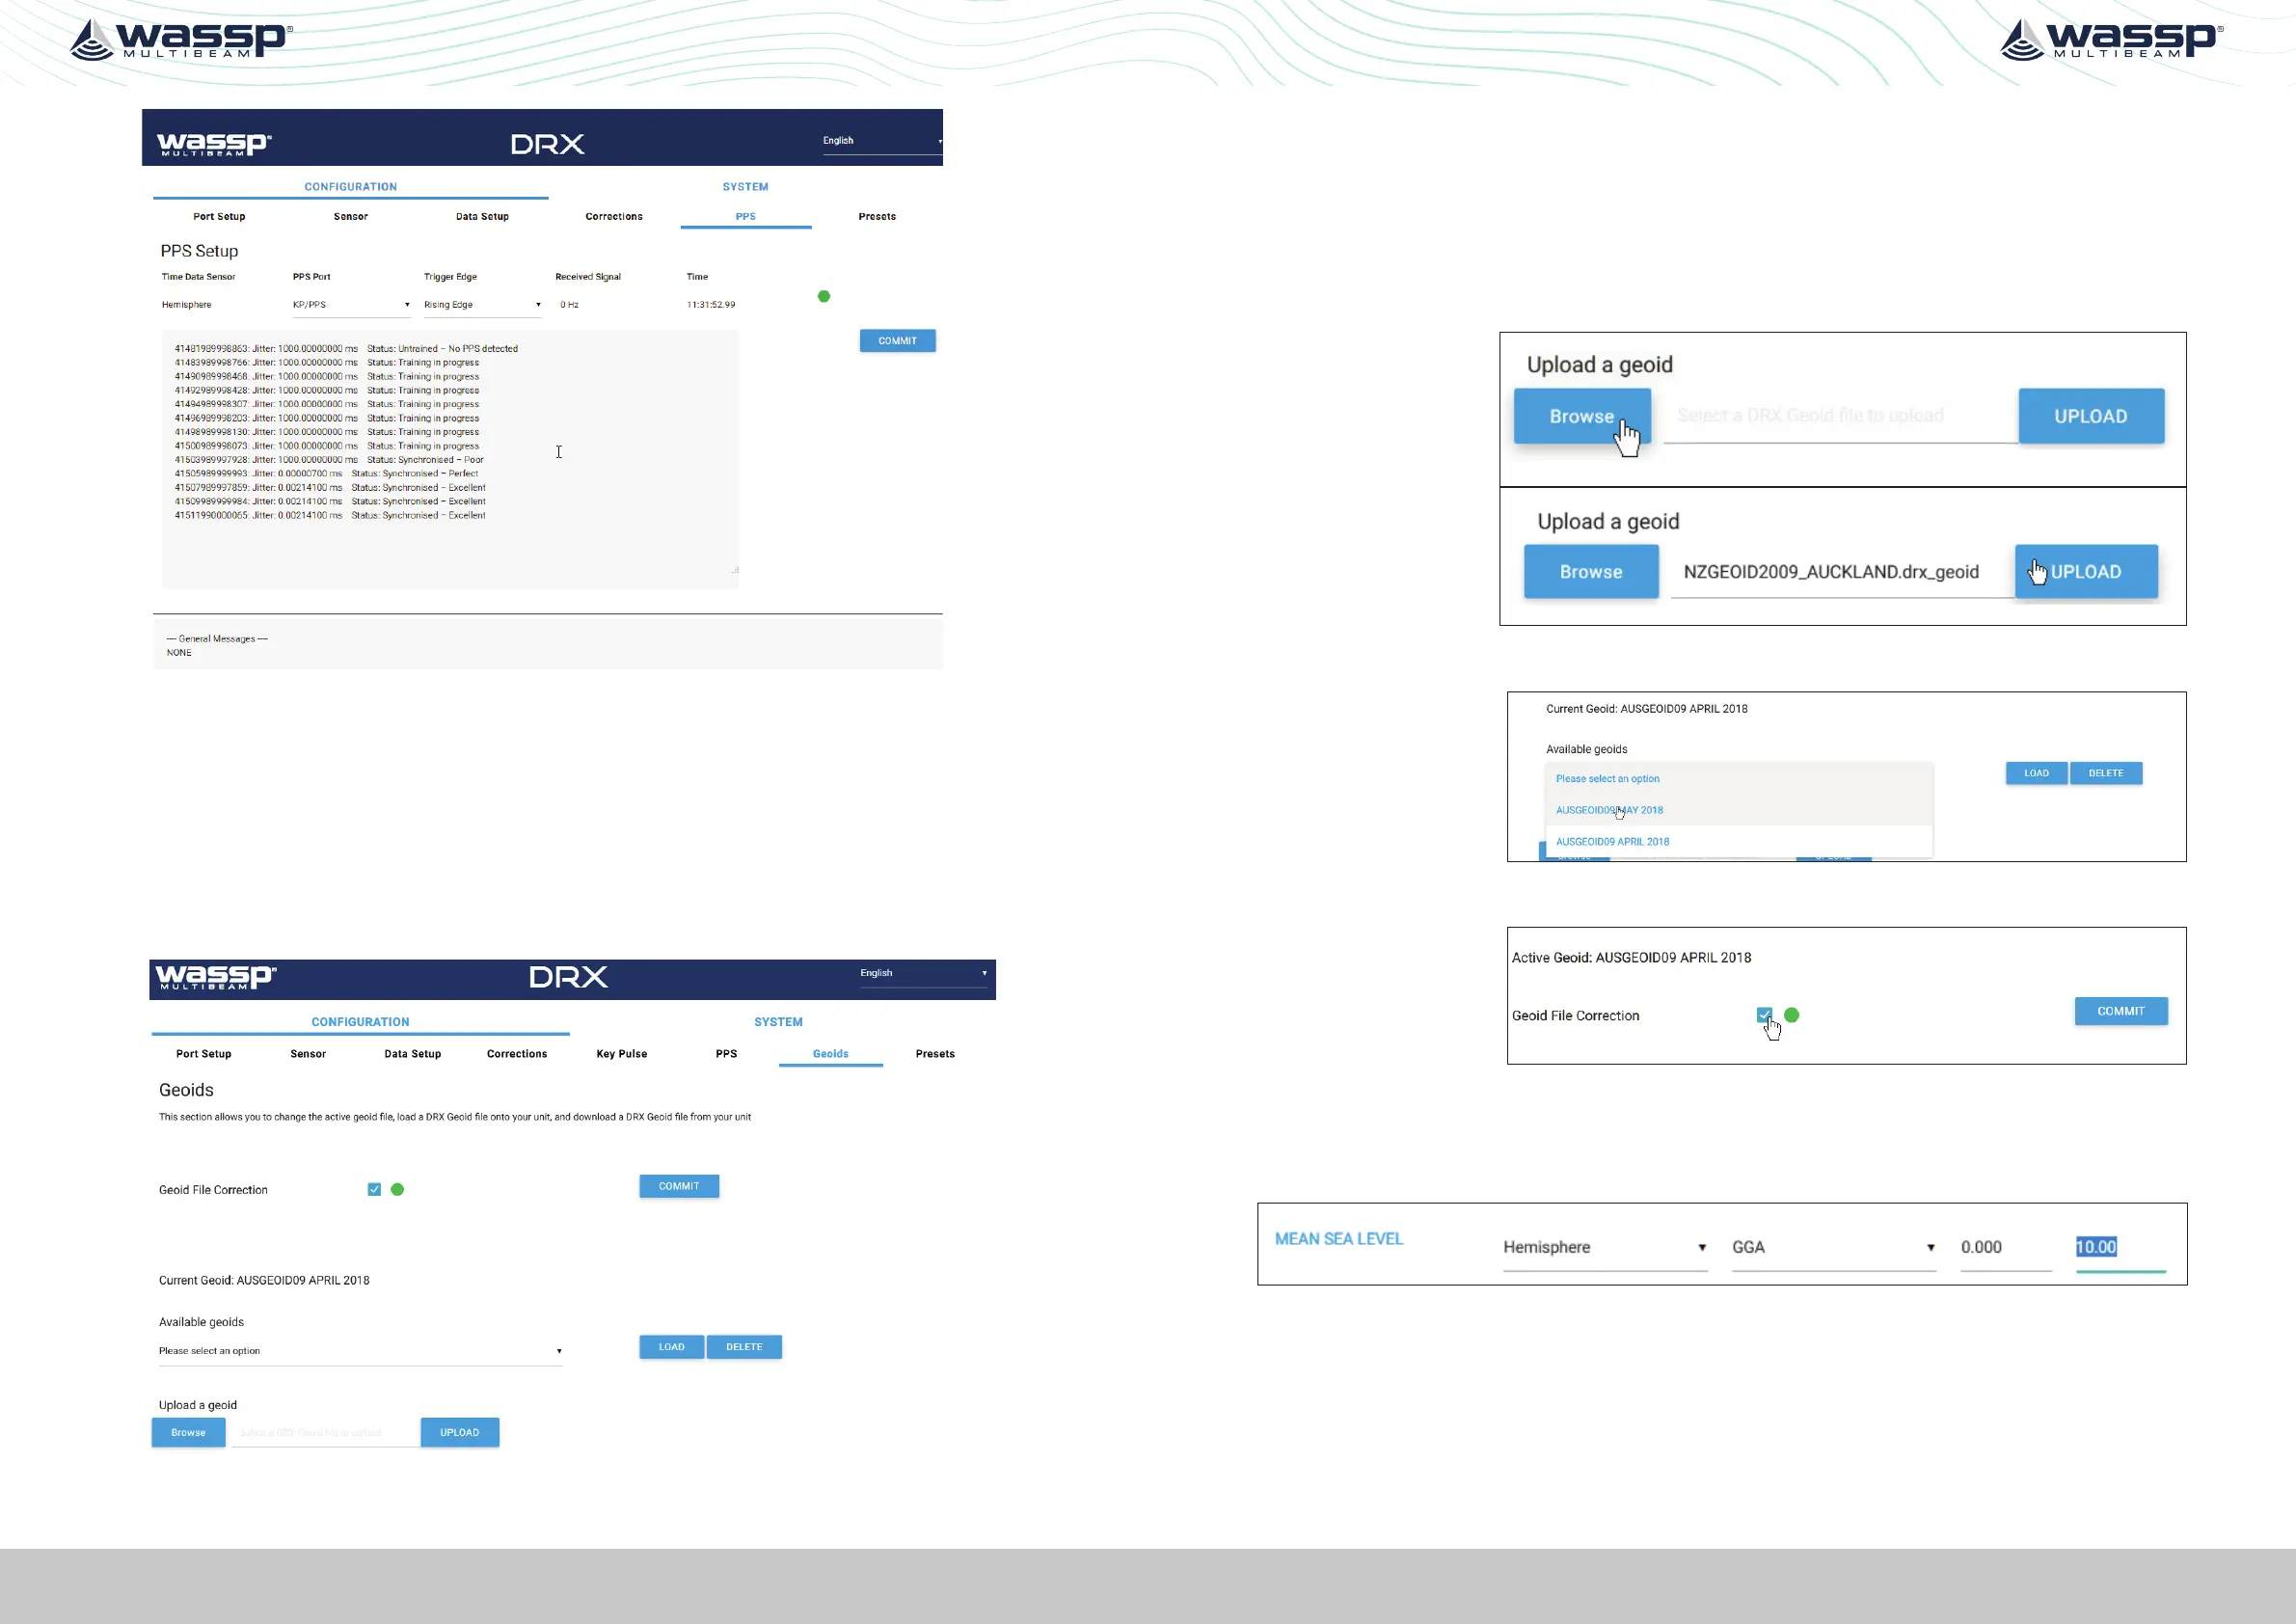Switch to the Corrections tab on the PPS page
The height and width of the screenshot is (1624, 2296).
(x=614, y=216)
